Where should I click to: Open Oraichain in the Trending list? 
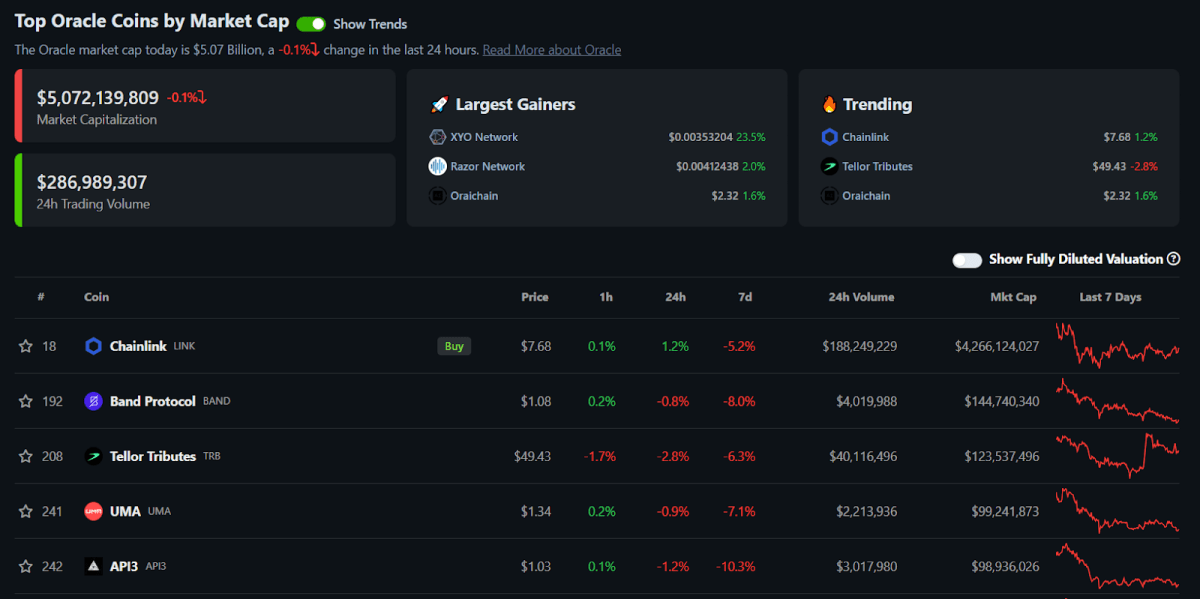(x=866, y=196)
